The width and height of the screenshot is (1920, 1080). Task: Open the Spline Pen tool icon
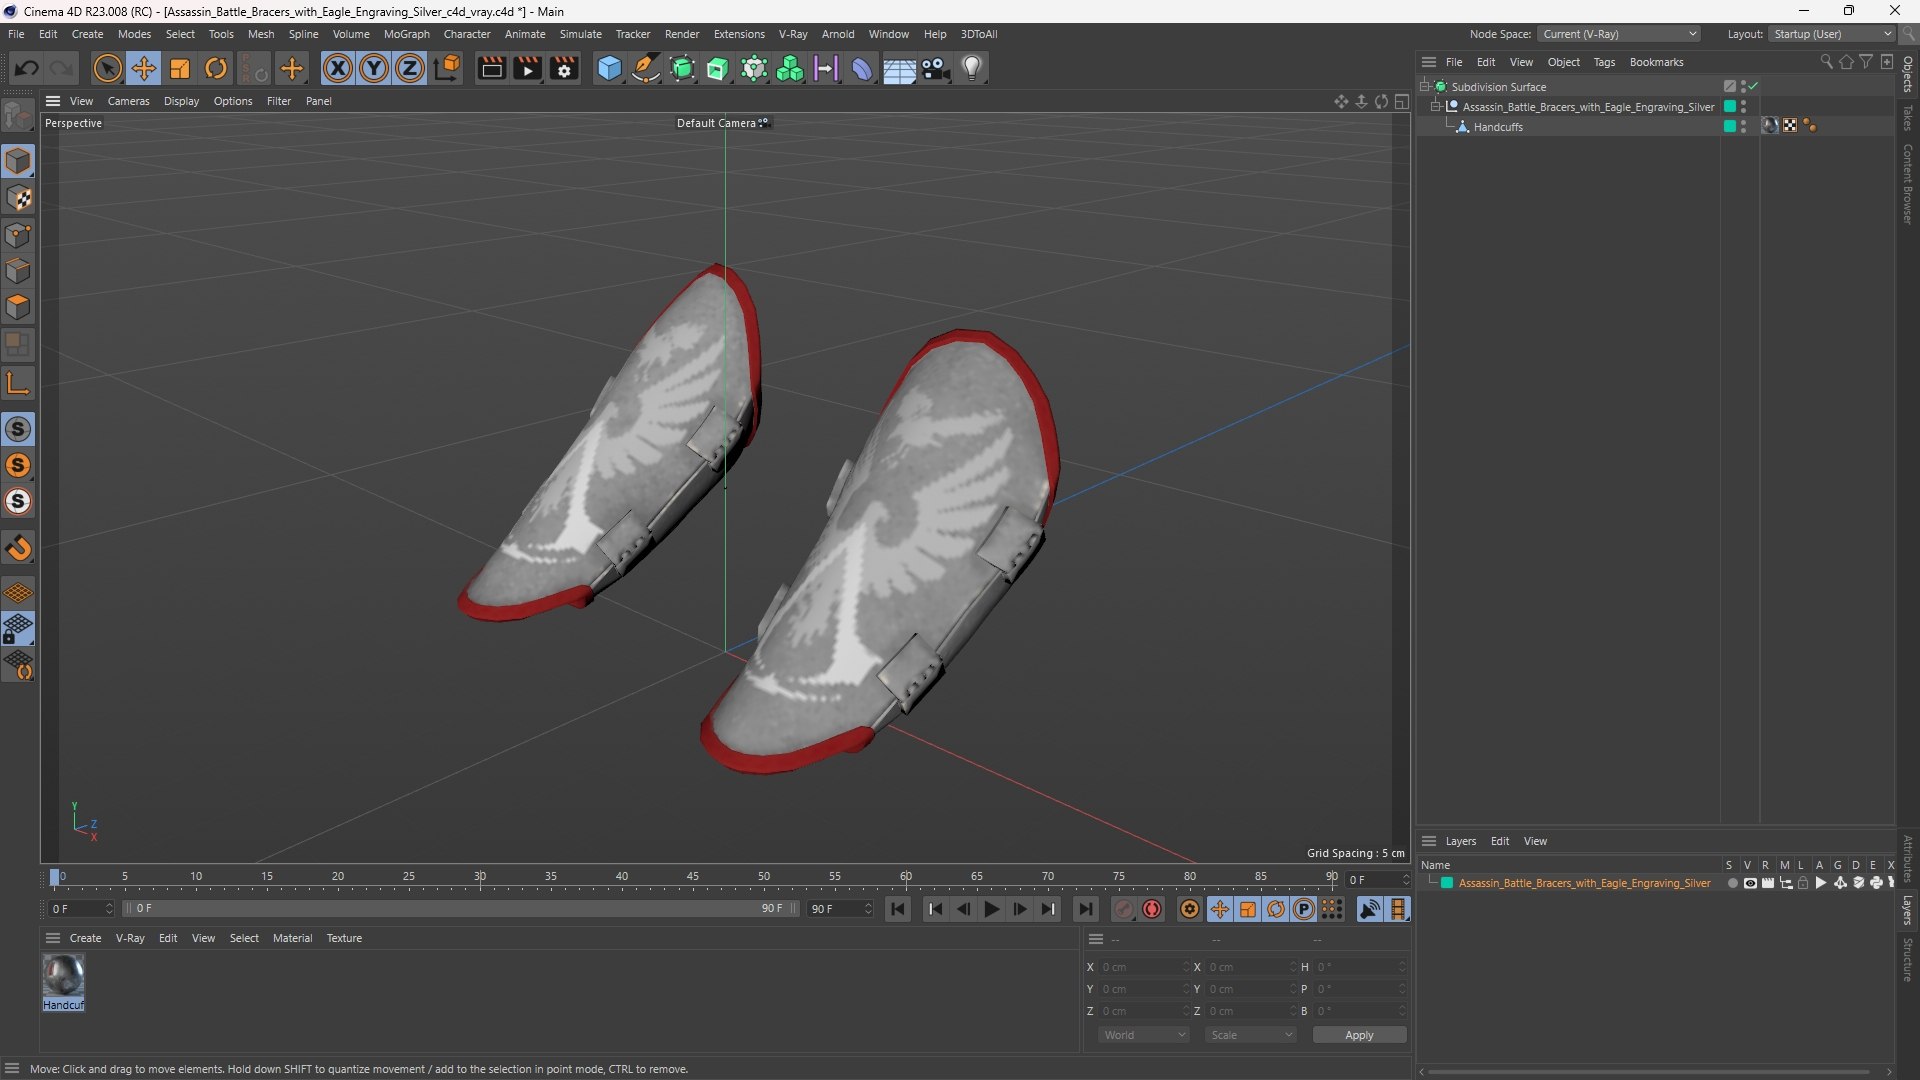click(x=646, y=68)
